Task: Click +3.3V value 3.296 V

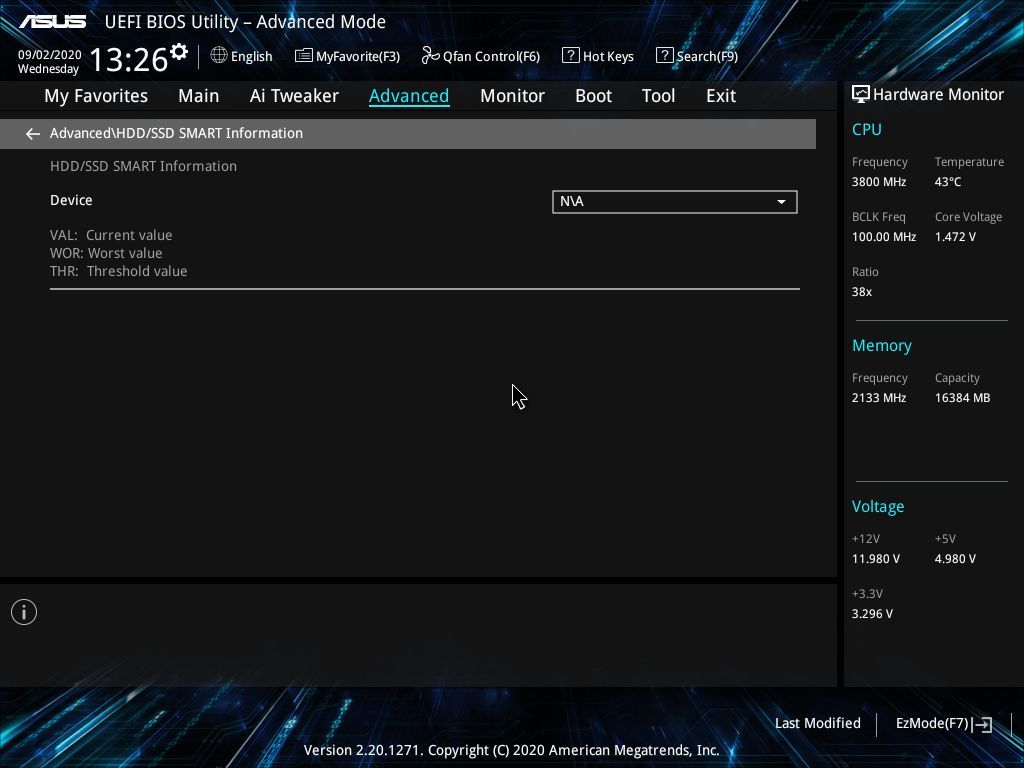Action: click(x=872, y=614)
